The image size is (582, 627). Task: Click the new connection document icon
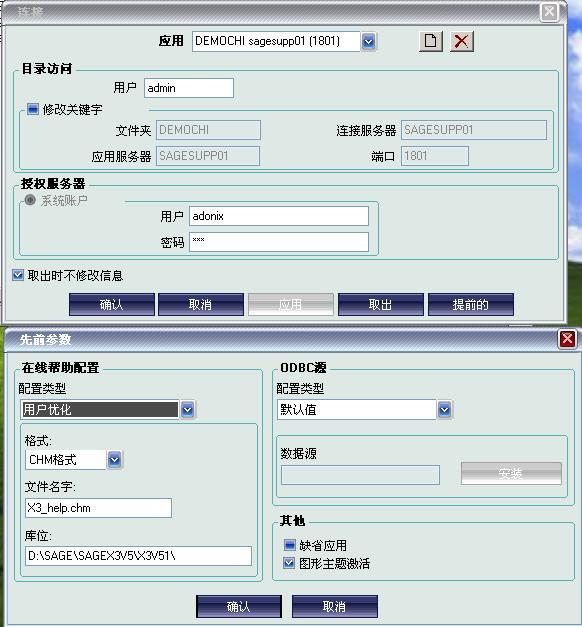[431, 41]
